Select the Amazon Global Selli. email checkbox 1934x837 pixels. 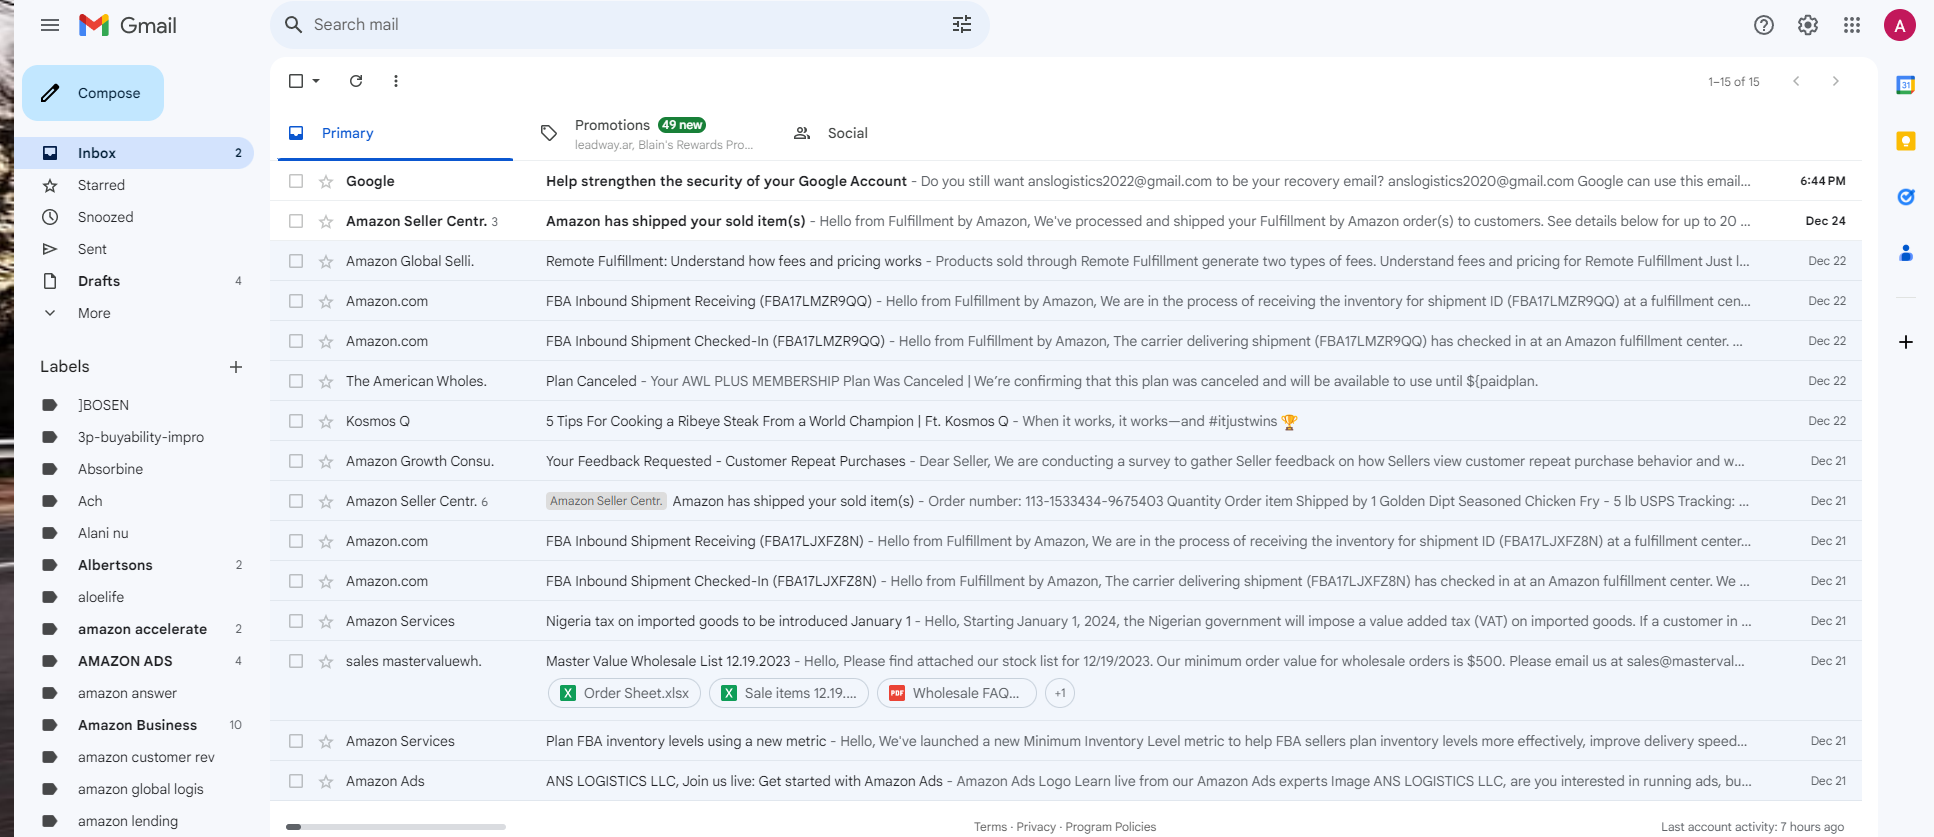pos(296,261)
